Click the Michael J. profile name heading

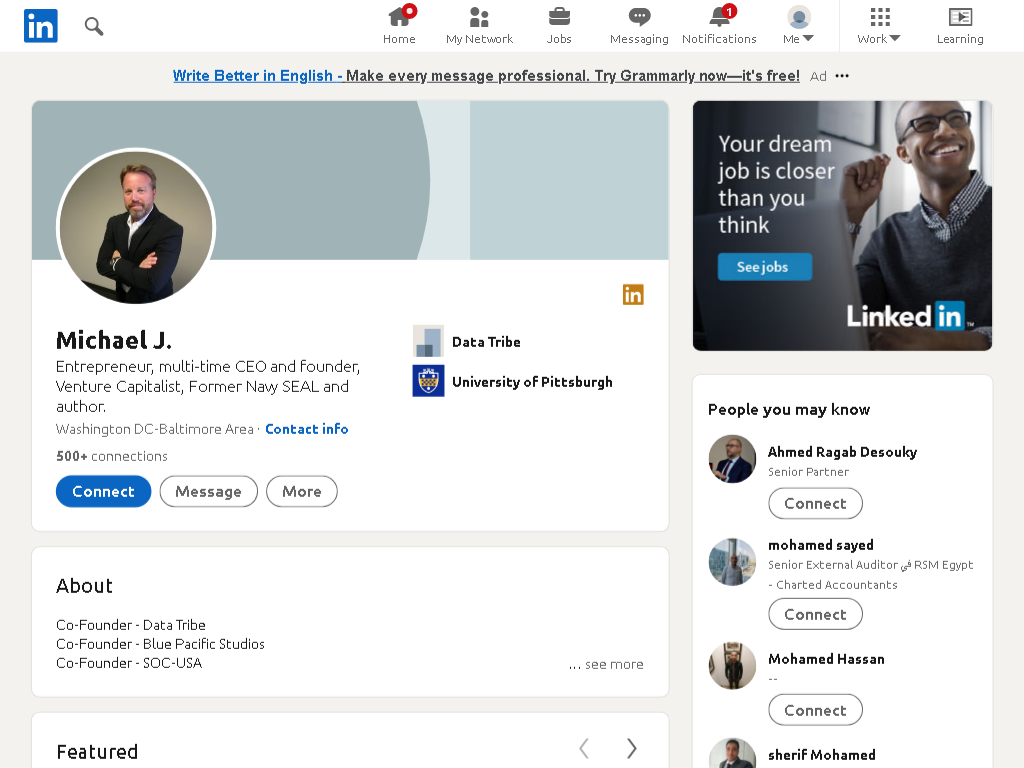[x=114, y=340]
